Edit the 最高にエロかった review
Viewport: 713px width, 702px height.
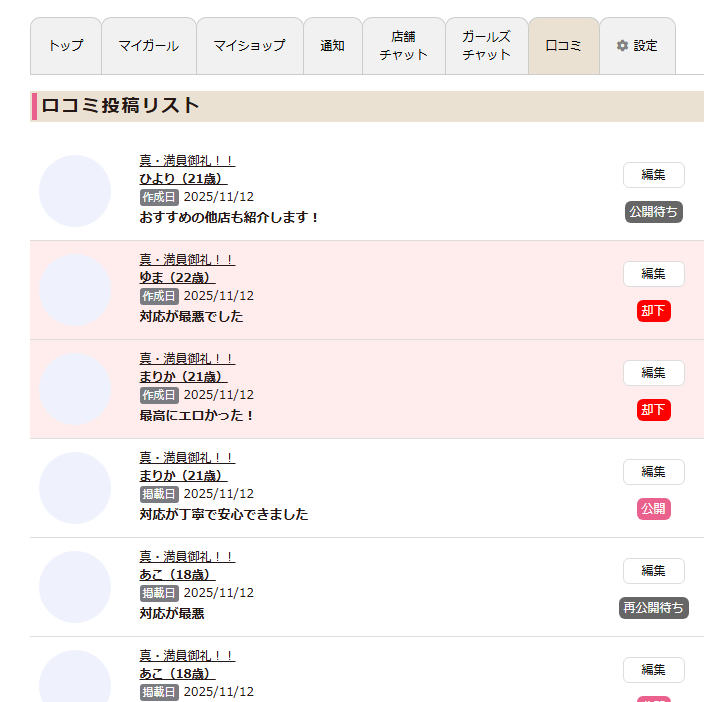pyautogui.click(x=653, y=373)
